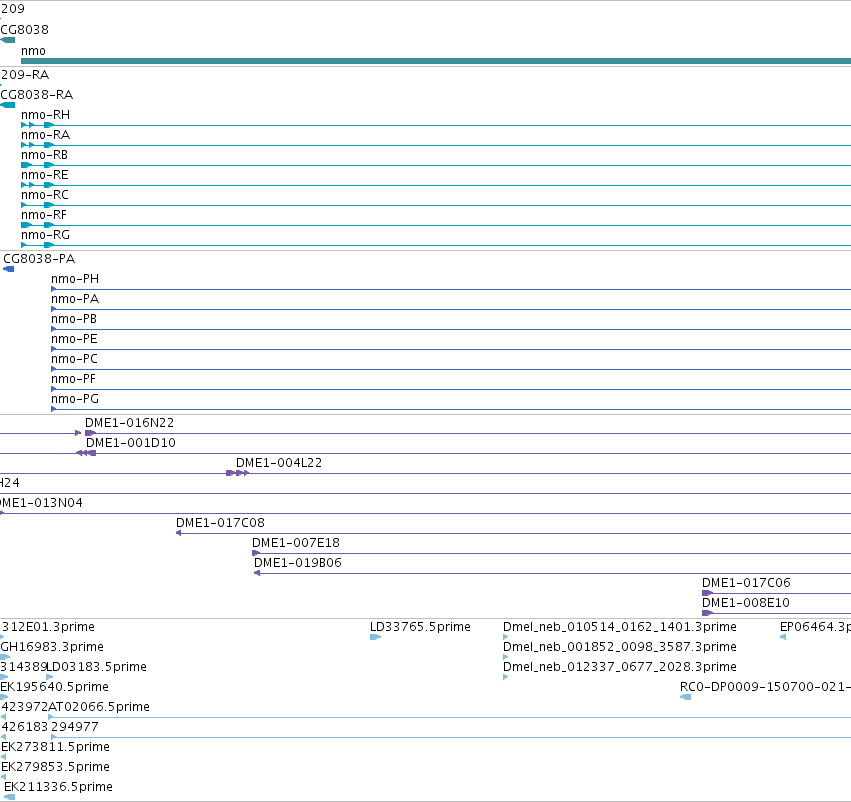Select the nmo-PF protein label
Screen dimensions: 851x802
(x=73, y=379)
